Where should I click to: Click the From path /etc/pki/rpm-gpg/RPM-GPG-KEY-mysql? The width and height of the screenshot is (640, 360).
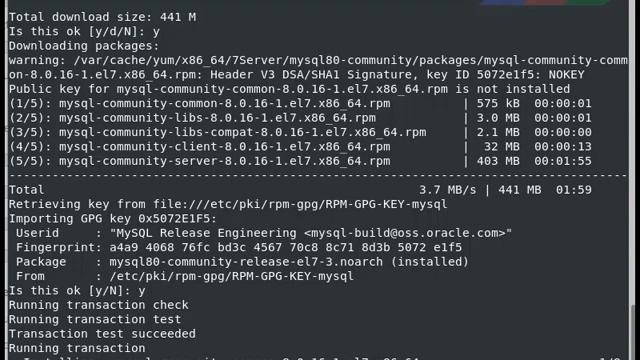click(231, 276)
